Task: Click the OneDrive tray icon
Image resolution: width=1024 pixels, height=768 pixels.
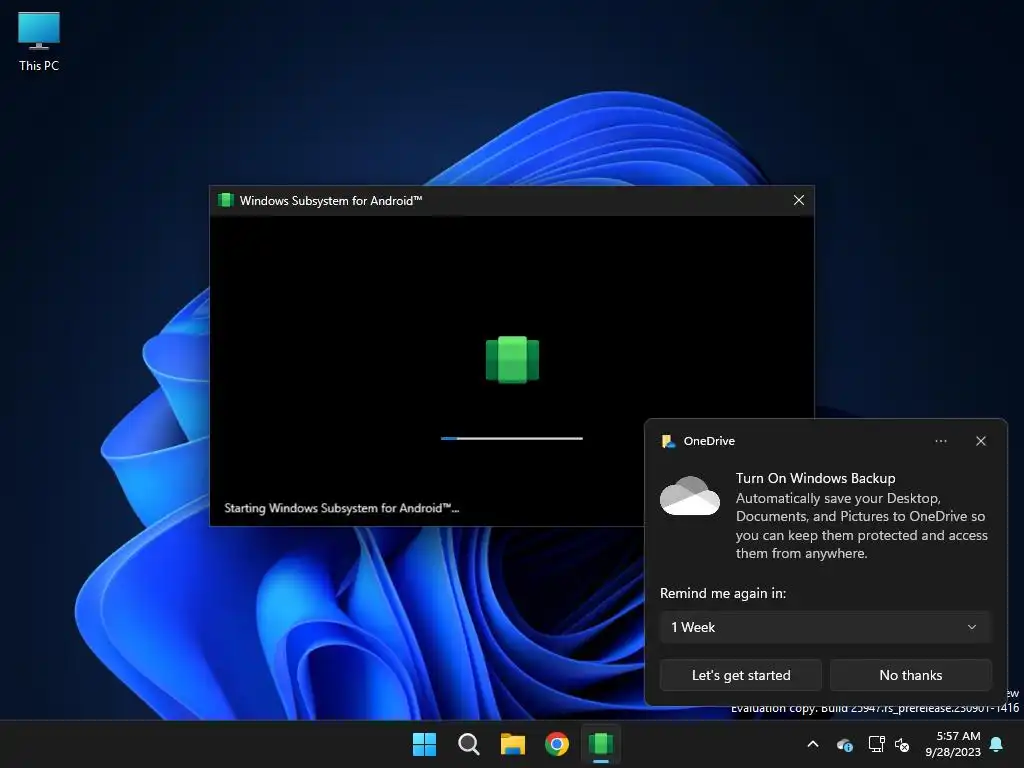Action: coord(844,744)
